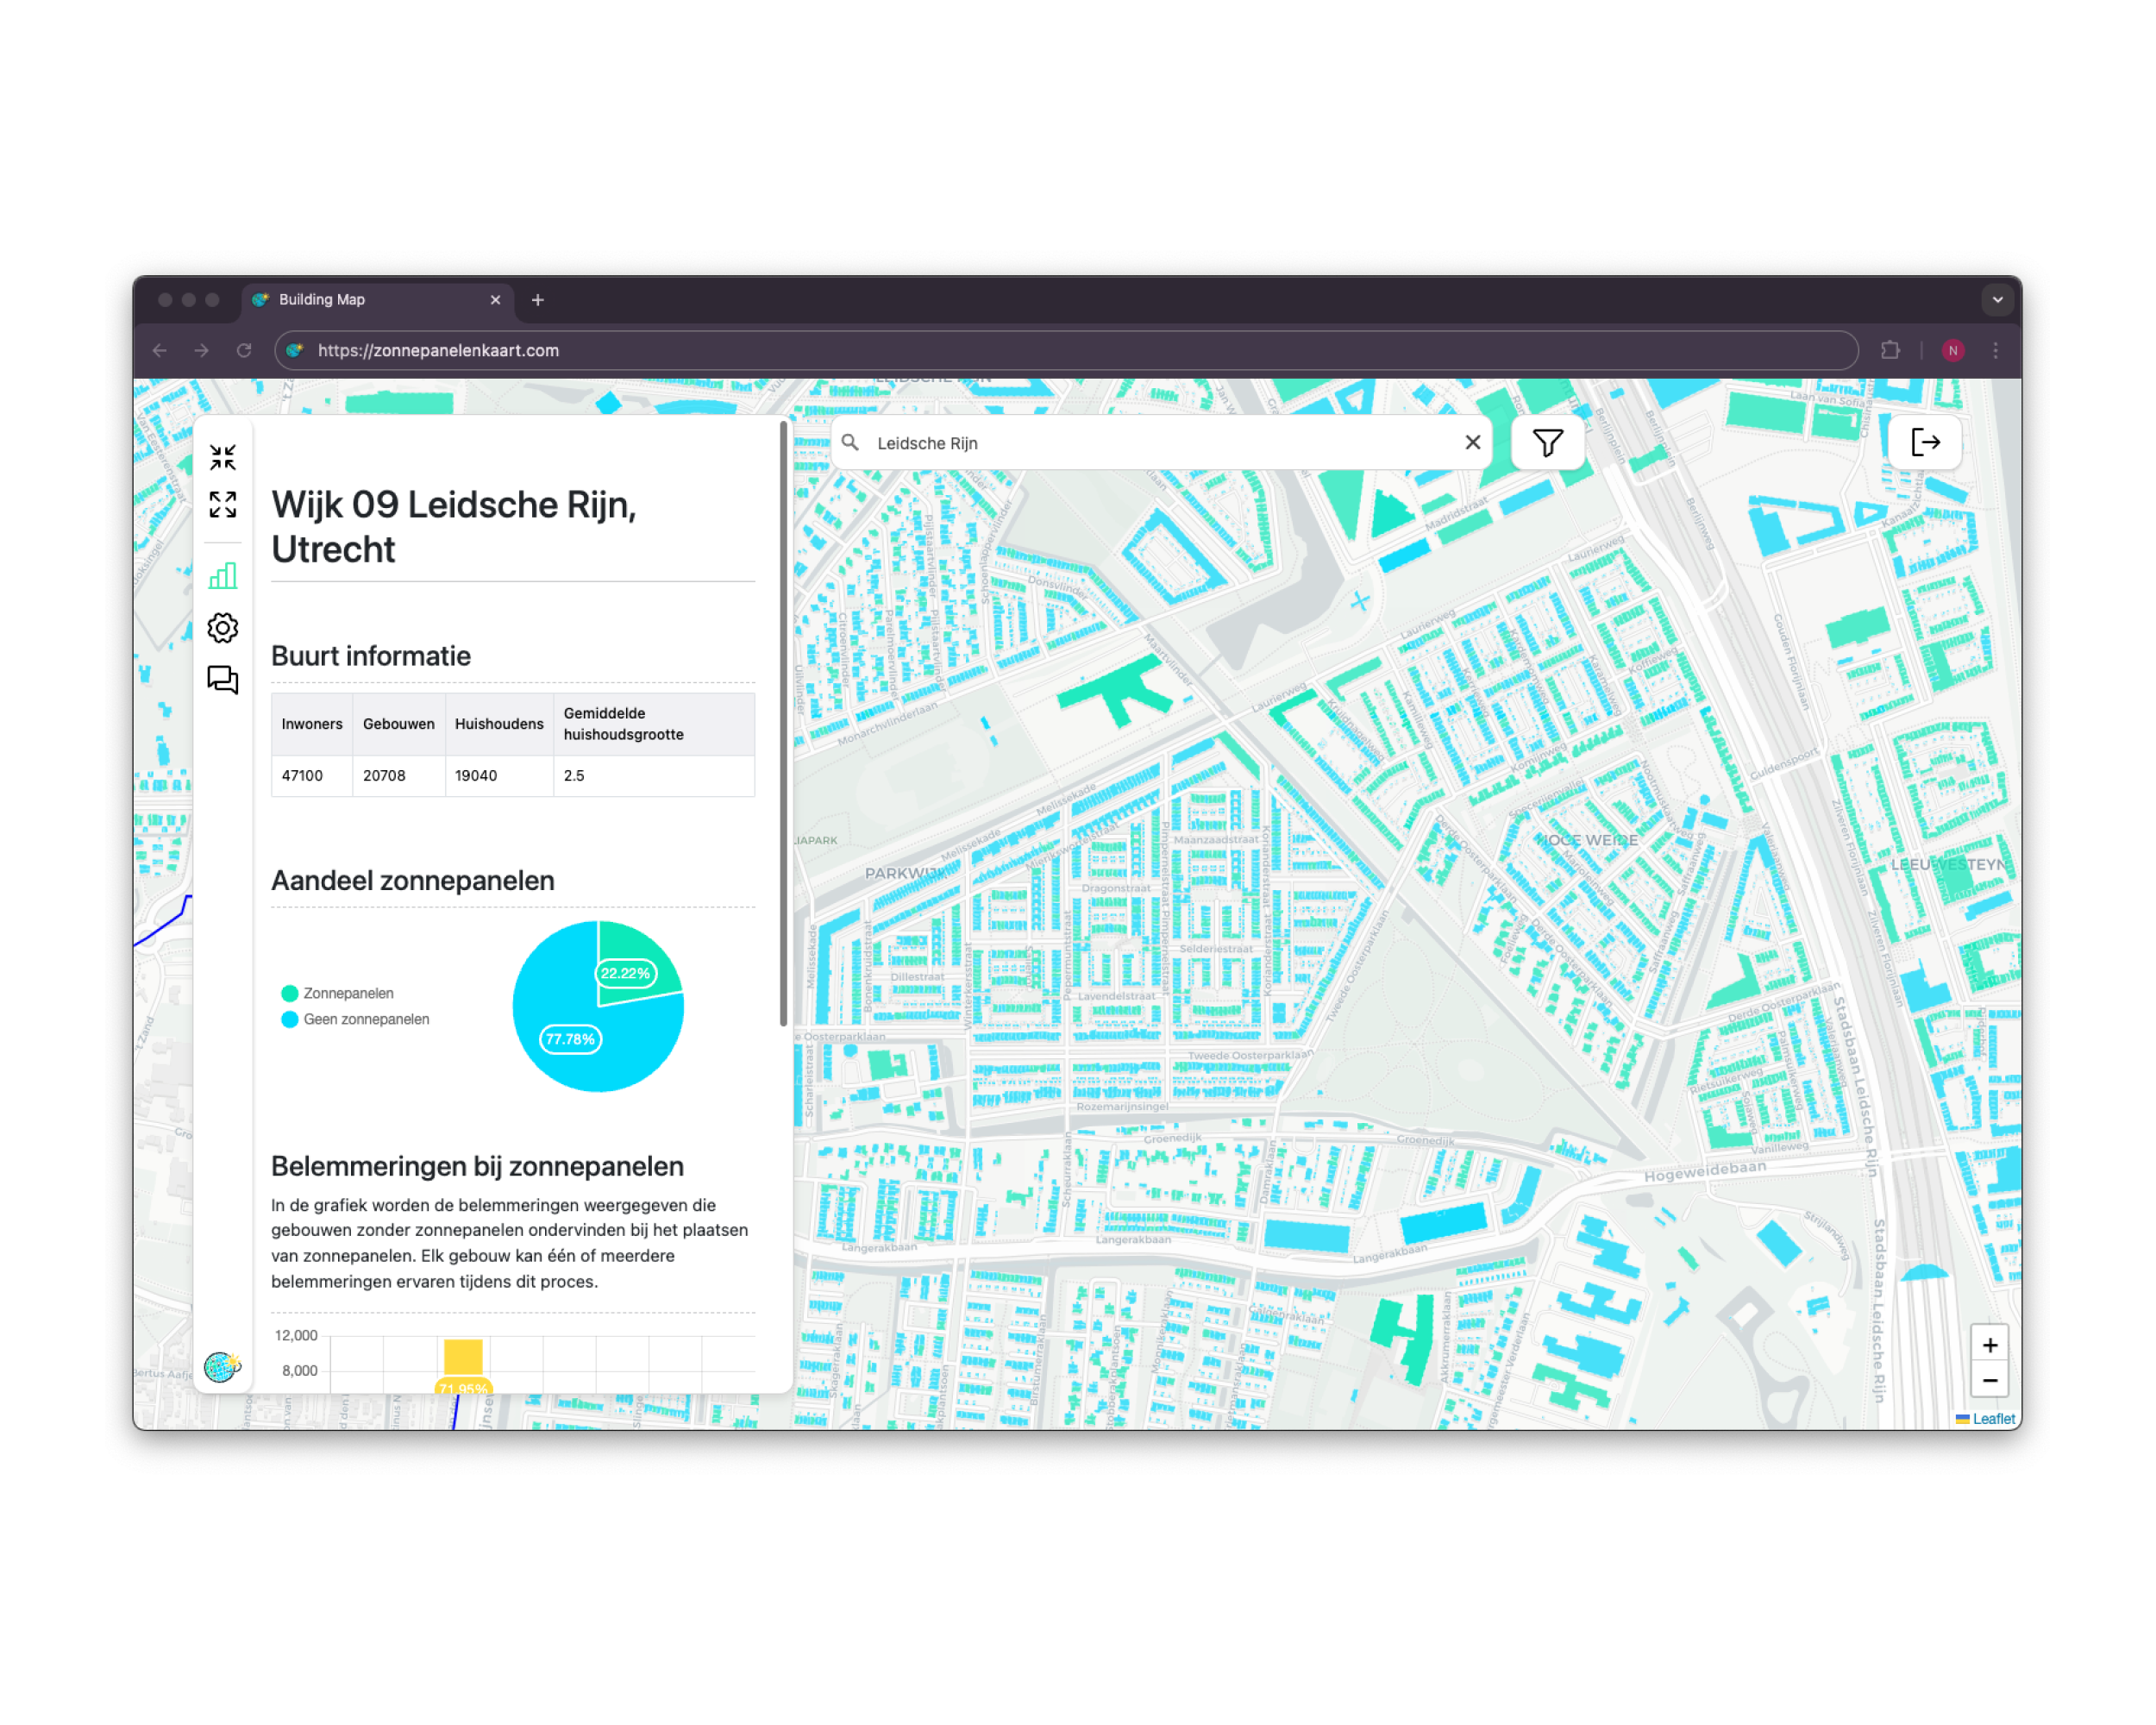Open the feedback chat bubbles icon

223,680
